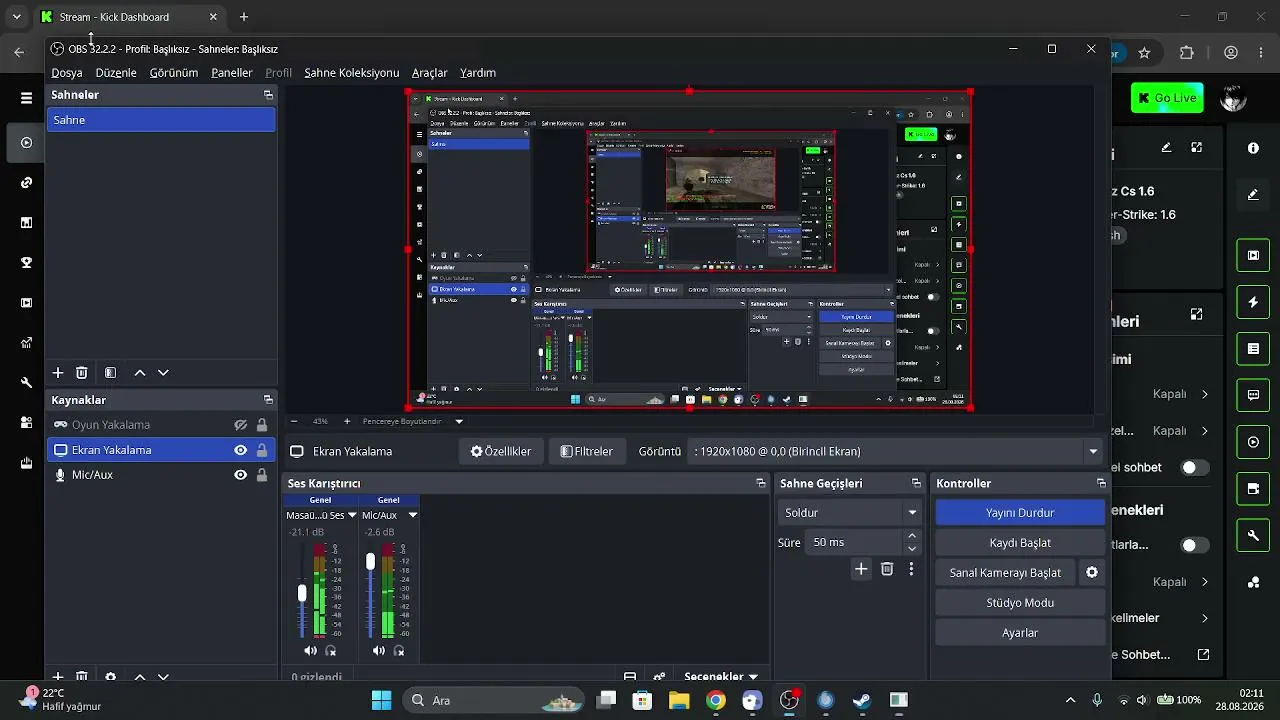Open the Sahne Koleksiyonu menu
This screenshot has height=720, width=1280.
coord(352,73)
